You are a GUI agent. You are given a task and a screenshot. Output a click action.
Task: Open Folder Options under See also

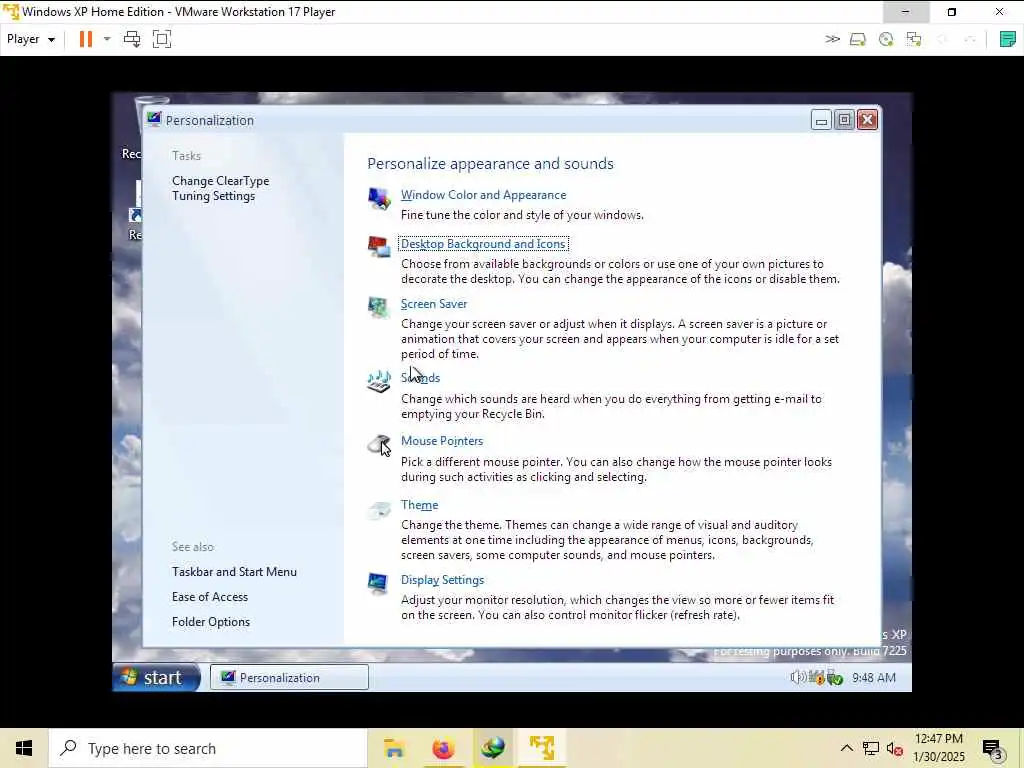click(x=211, y=622)
